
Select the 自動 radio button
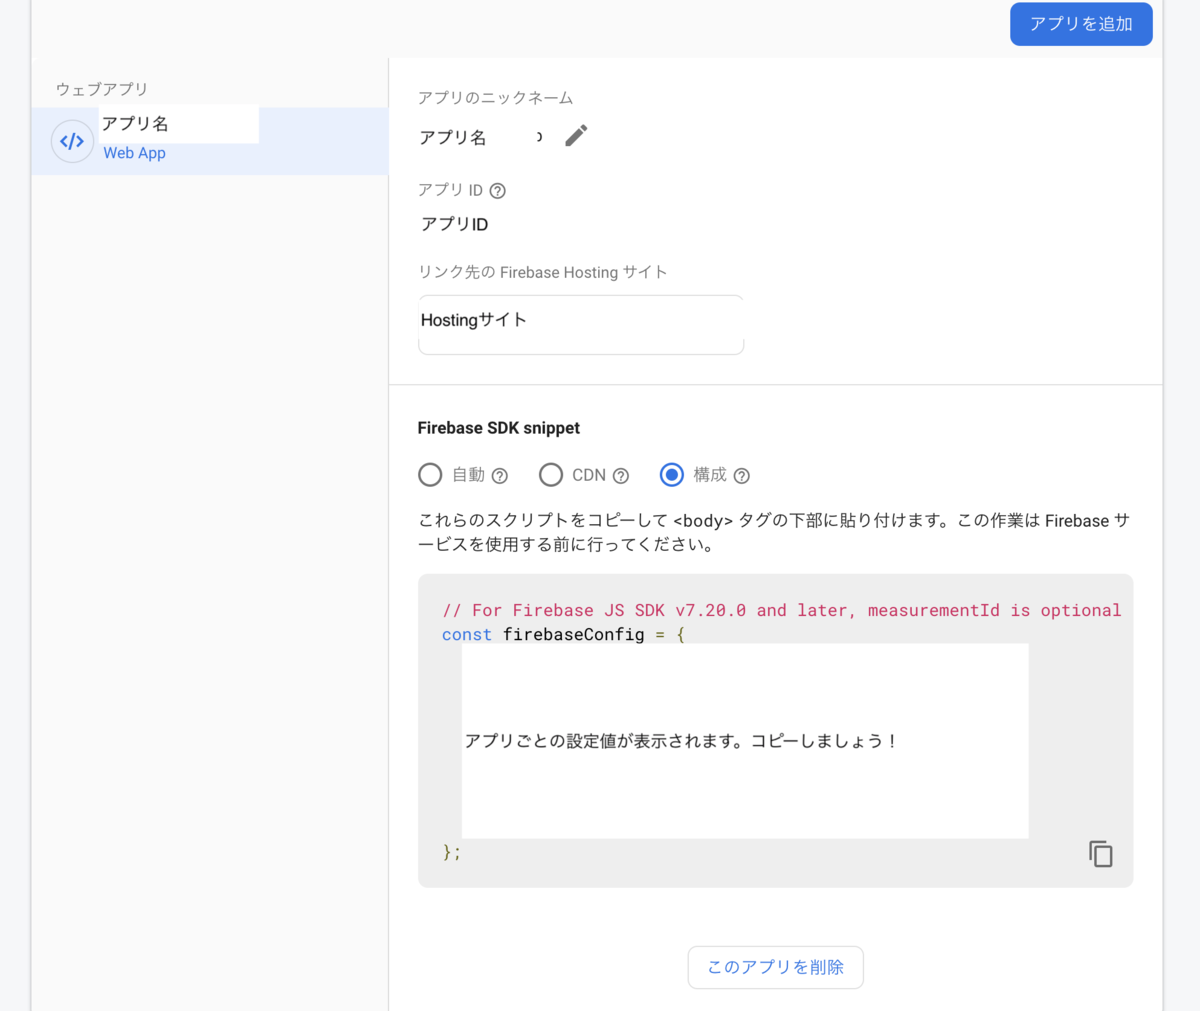430,475
